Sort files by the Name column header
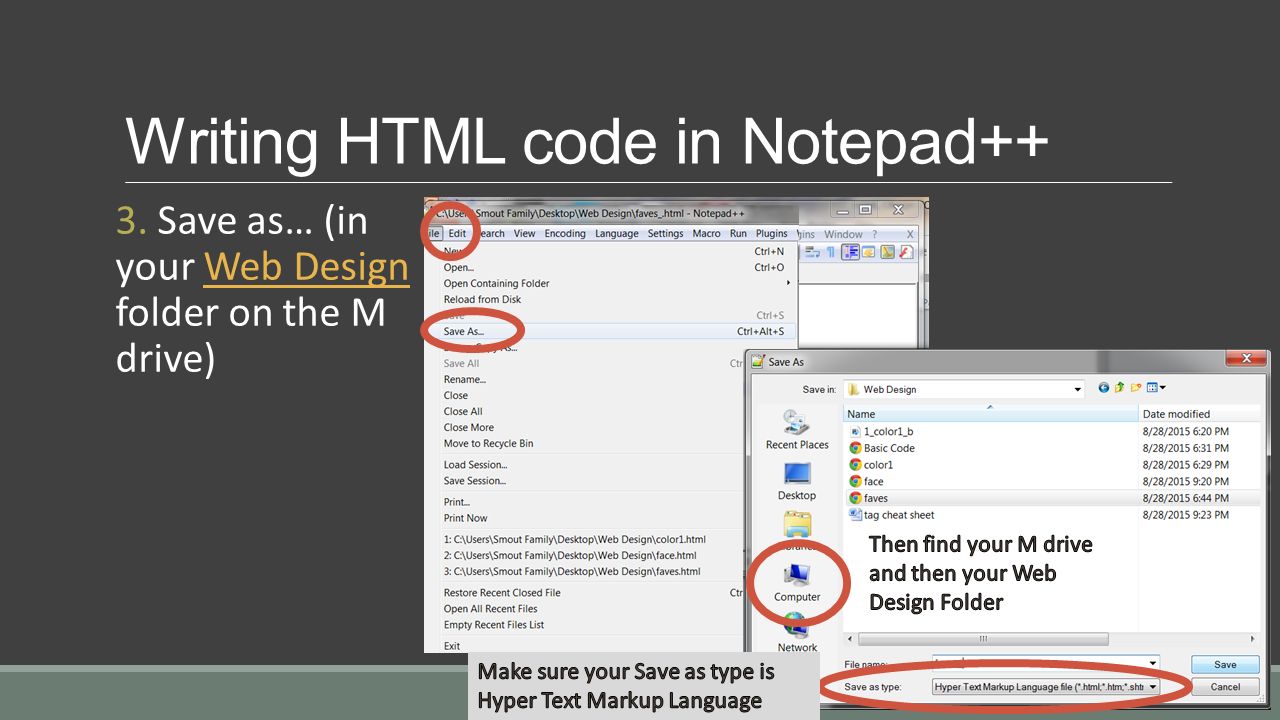Viewport: 1280px width, 720px height. (x=992, y=413)
